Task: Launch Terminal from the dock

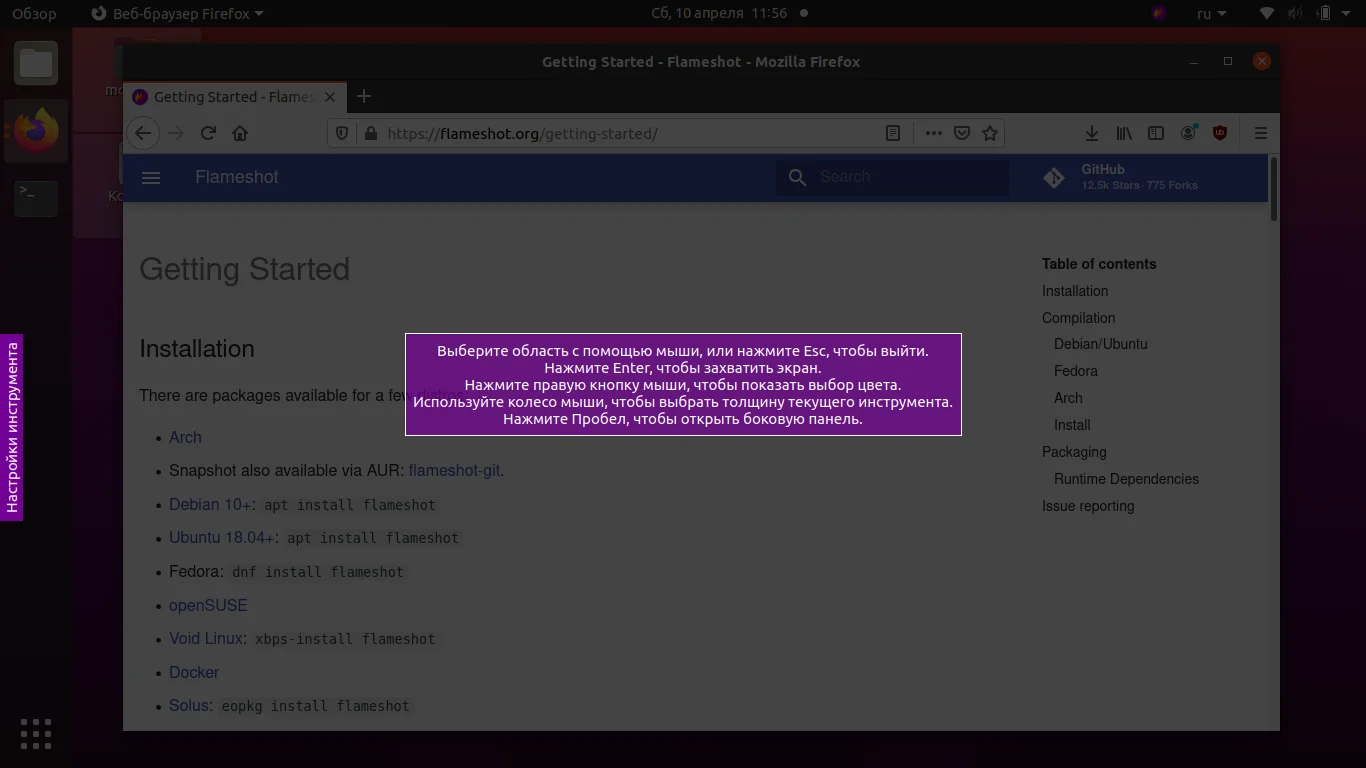Action: coord(36,198)
